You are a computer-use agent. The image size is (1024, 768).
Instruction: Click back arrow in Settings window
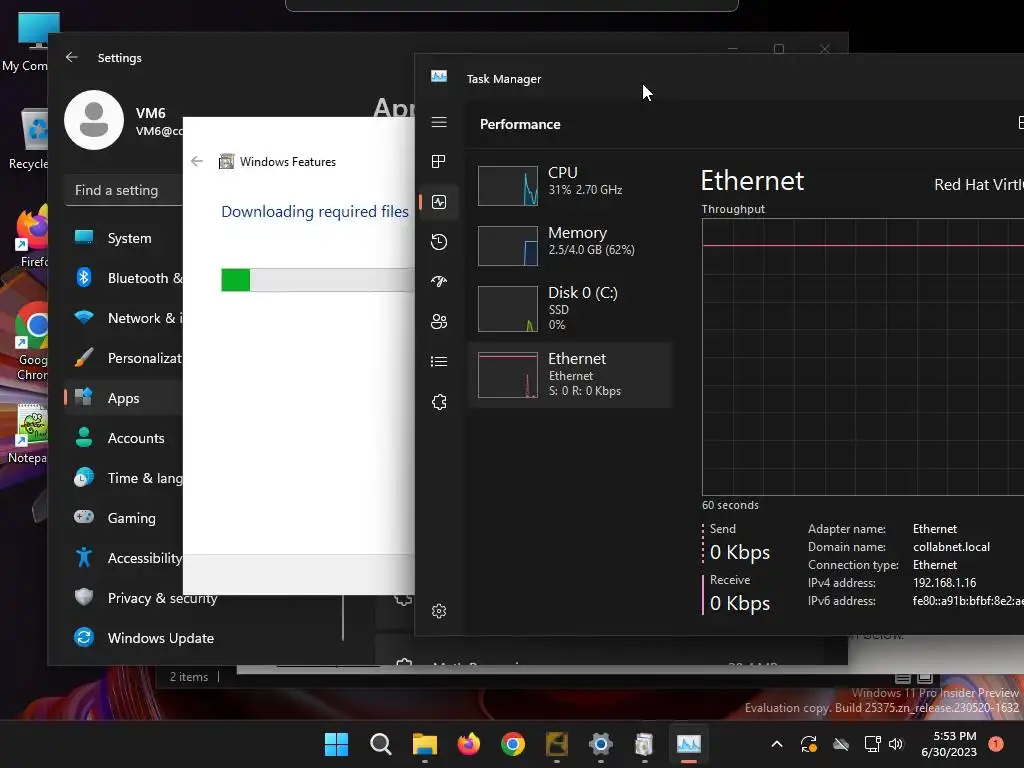pos(72,57)
